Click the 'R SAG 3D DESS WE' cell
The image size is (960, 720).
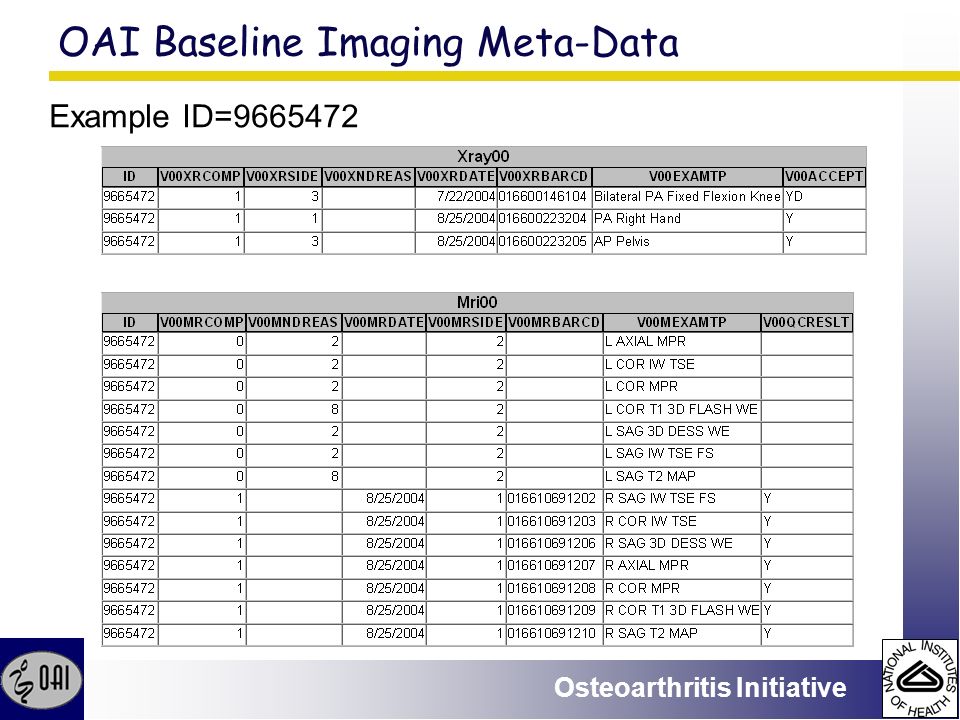tap(682, 544)
